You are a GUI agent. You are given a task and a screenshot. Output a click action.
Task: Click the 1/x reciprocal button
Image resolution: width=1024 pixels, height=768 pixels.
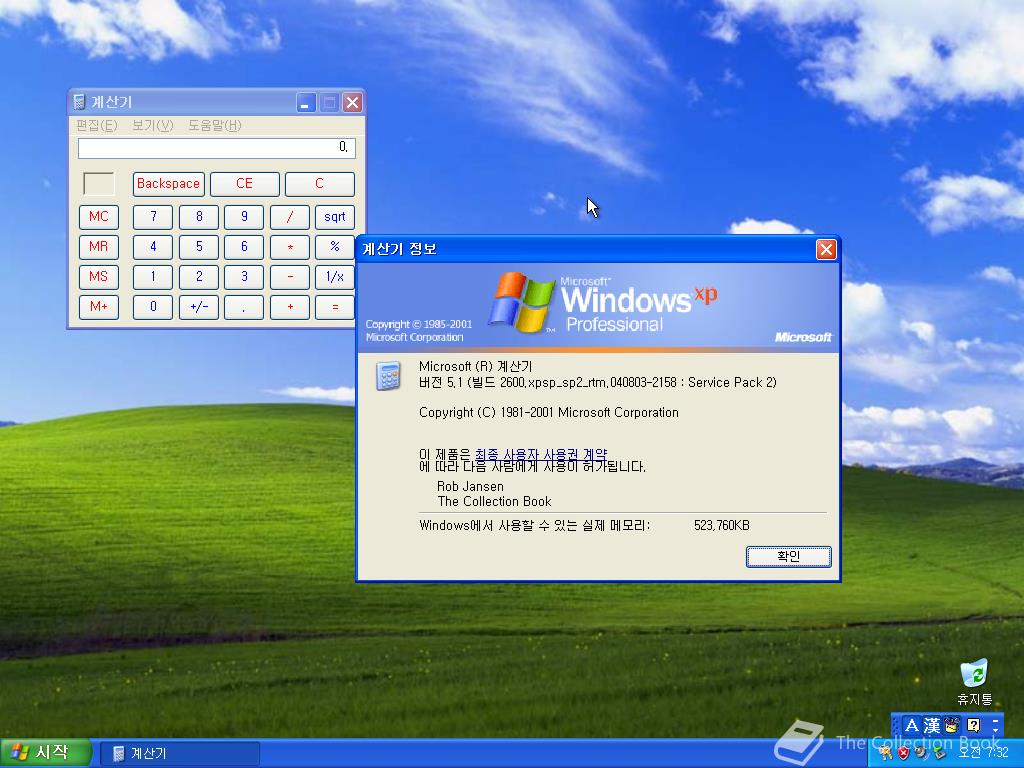coord(334,277)
